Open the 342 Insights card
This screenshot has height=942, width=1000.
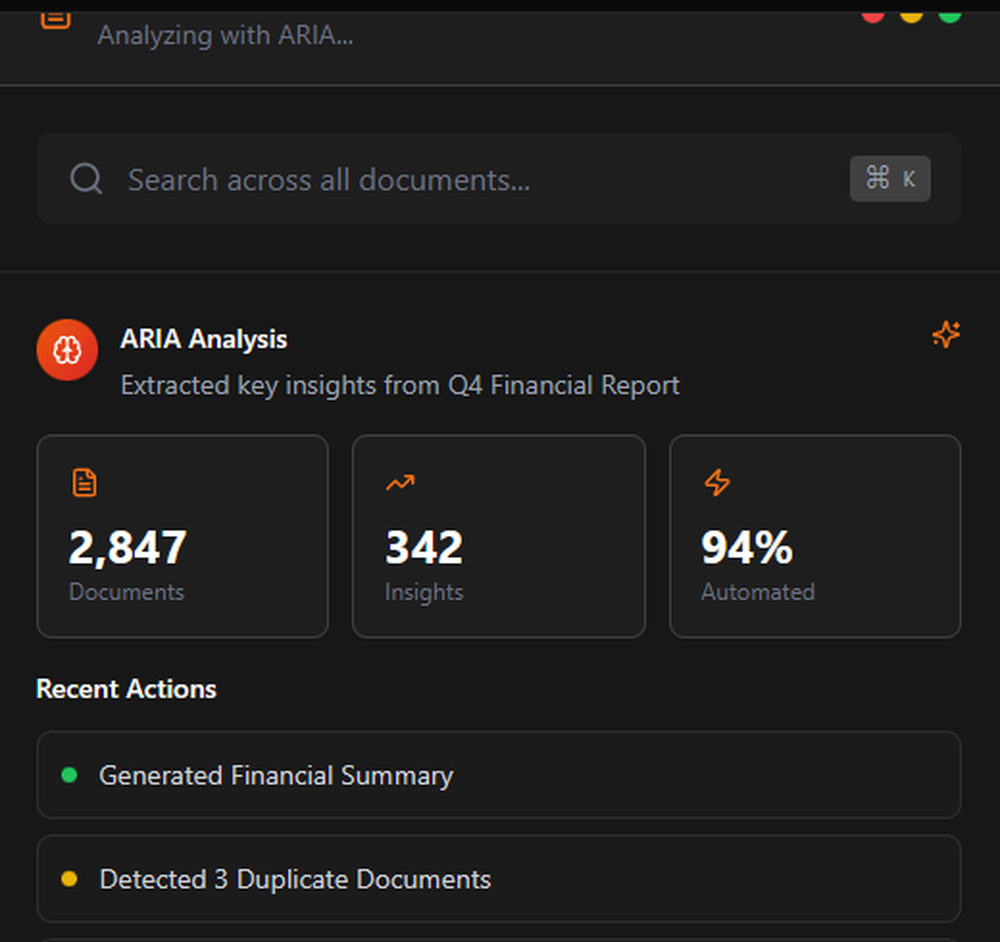[499, 536]
